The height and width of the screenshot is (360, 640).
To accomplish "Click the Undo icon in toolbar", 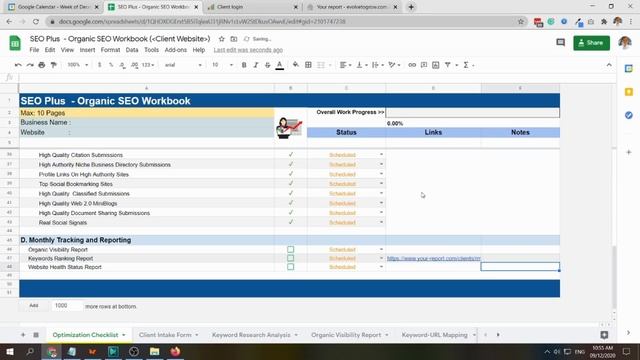I will 18,65.
